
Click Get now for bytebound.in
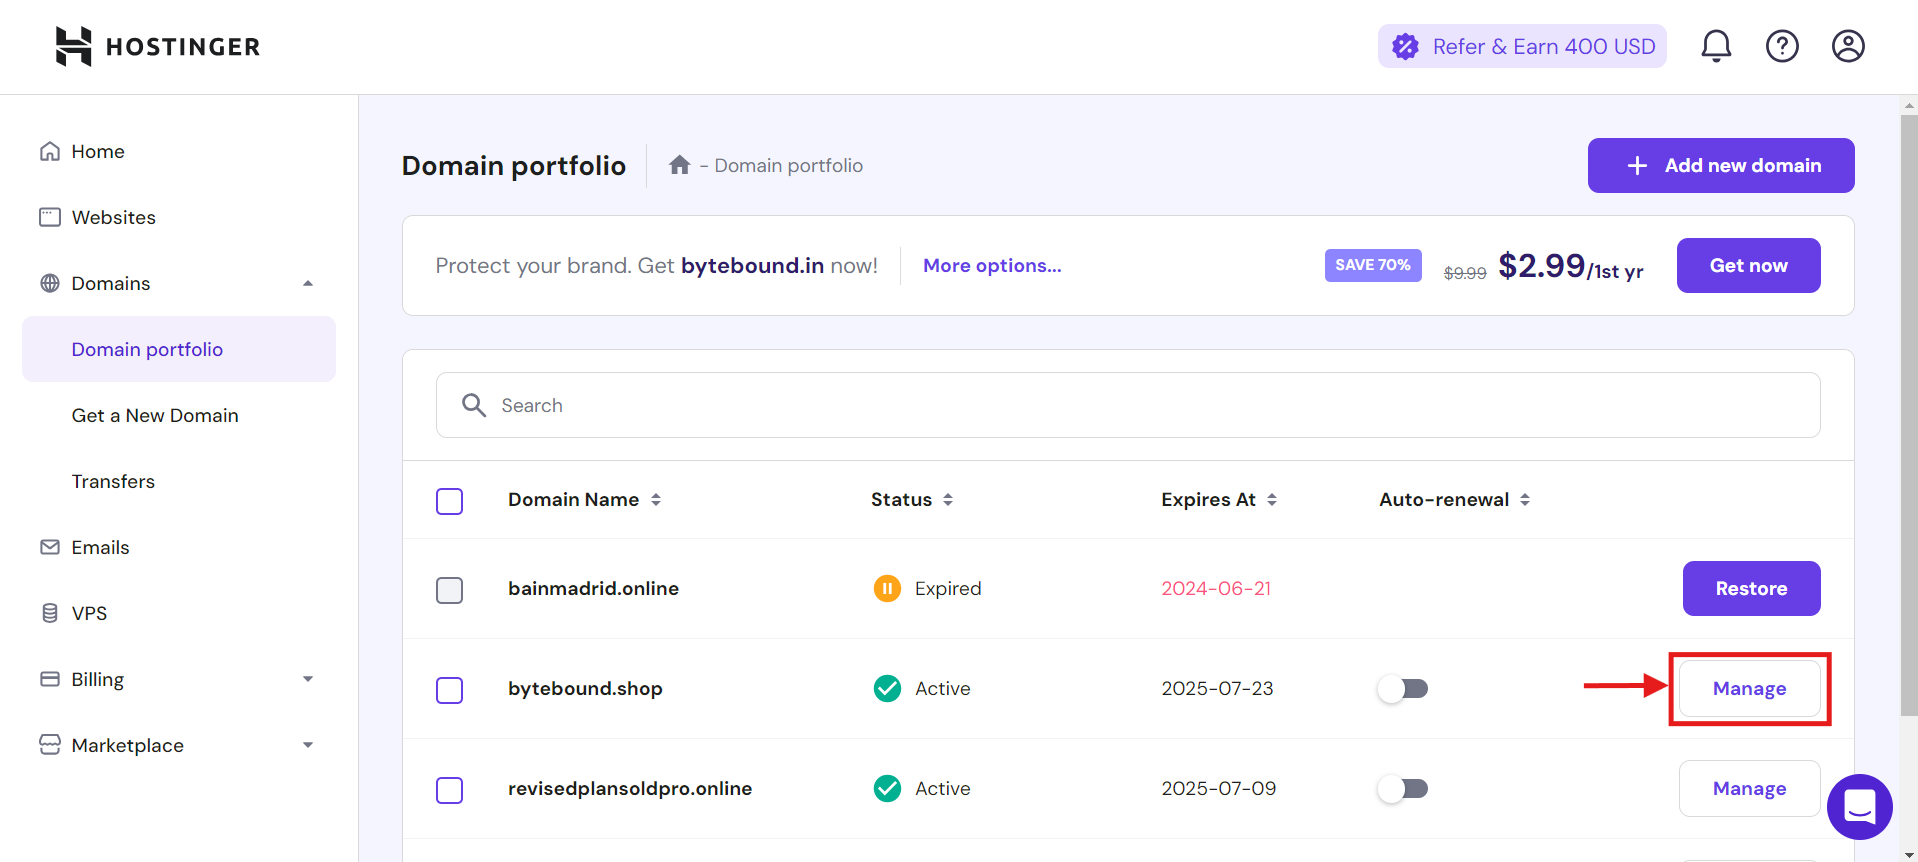coord(1748,265)
